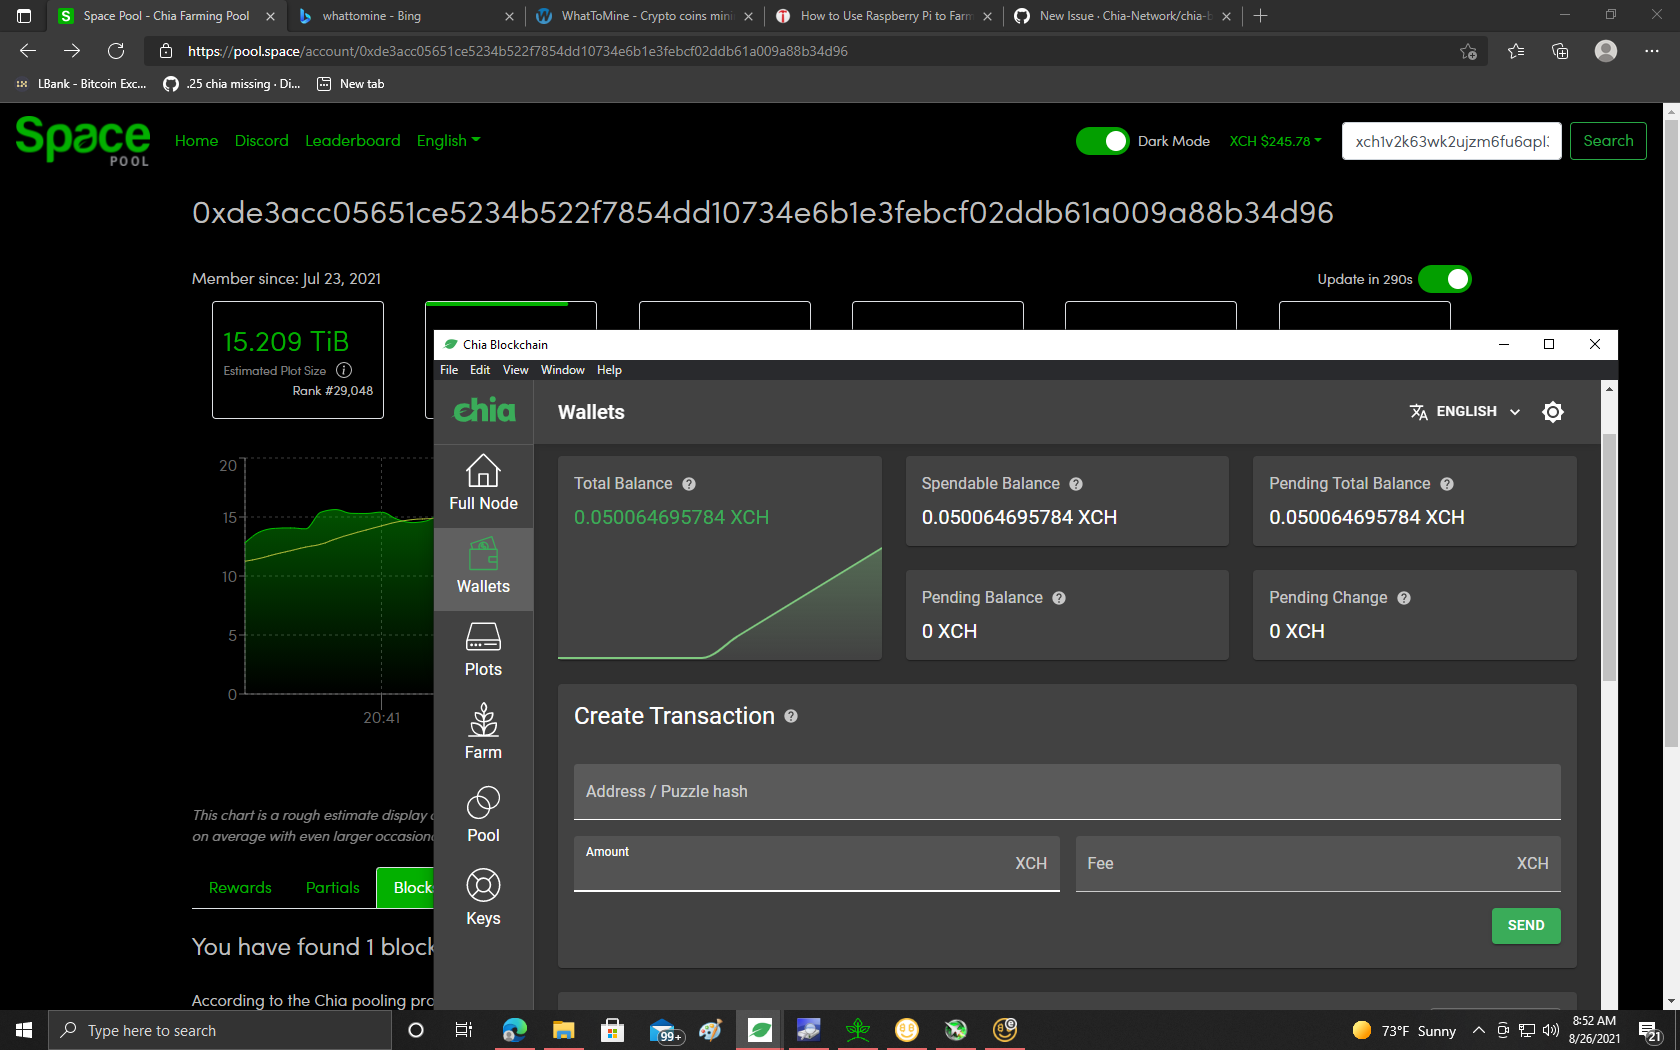Viewport: 1680px width, 1050px height.
Task: Add this page to favorites
Action: [1468, 52]
